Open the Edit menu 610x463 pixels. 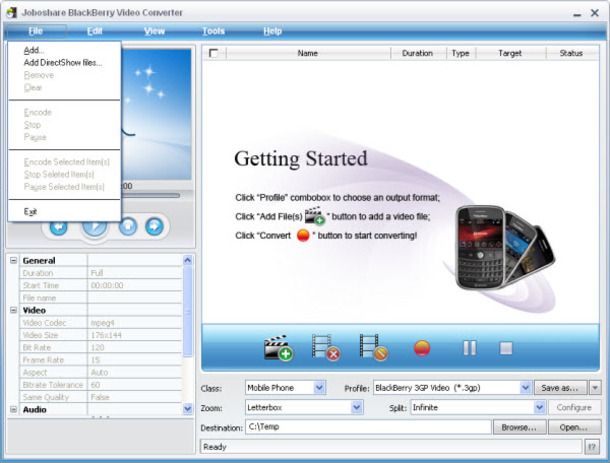(95, 31)
